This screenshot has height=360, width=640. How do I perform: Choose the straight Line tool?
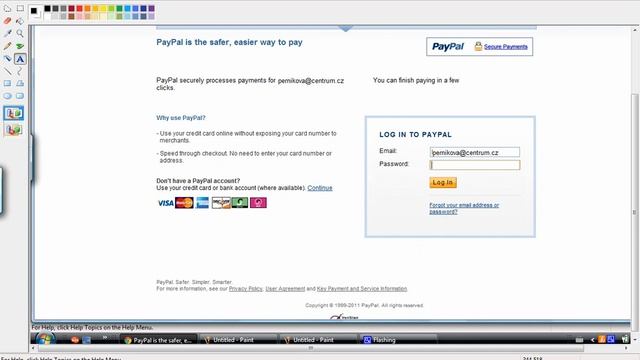point(7,71)
